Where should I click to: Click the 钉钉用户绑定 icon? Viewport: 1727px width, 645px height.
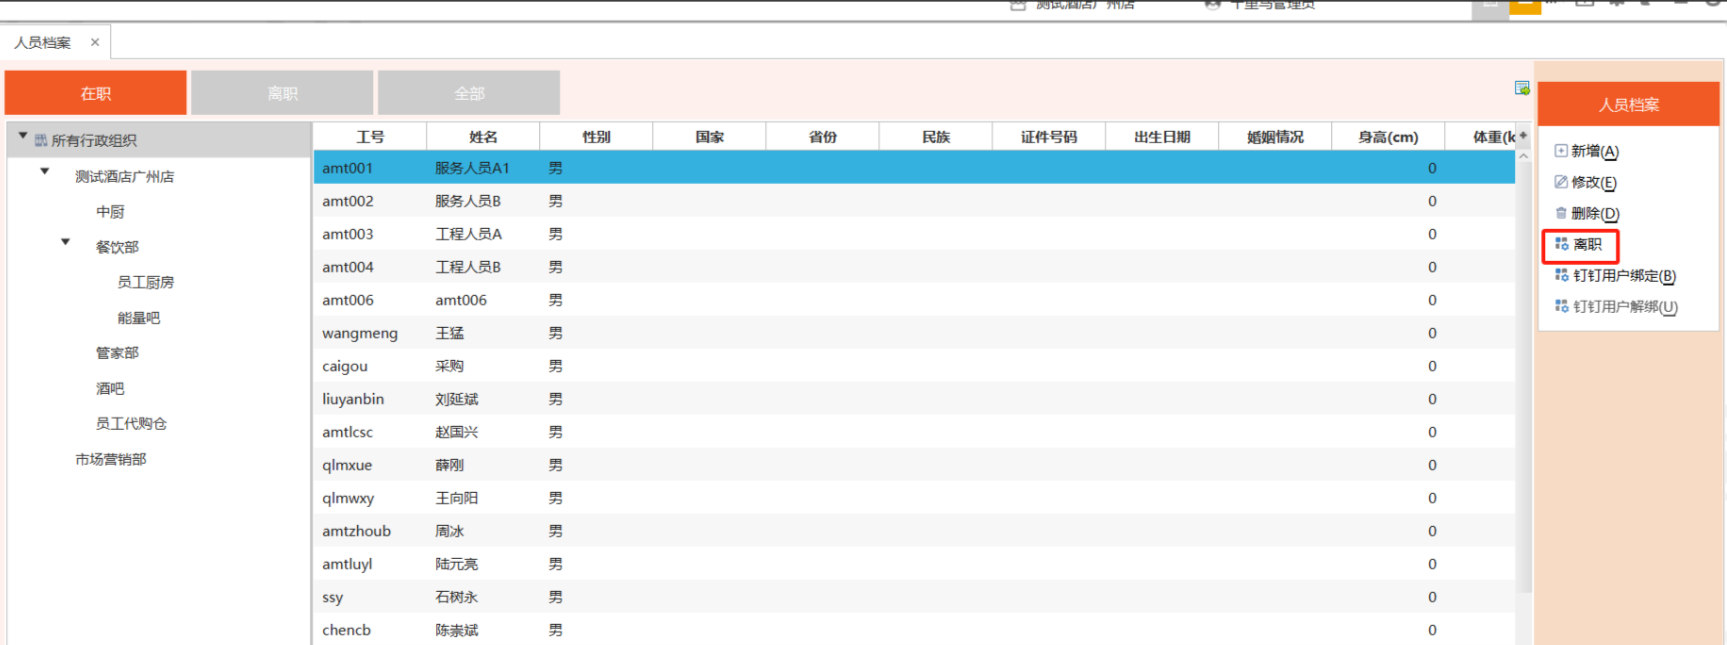click(x=1561, y=275)
